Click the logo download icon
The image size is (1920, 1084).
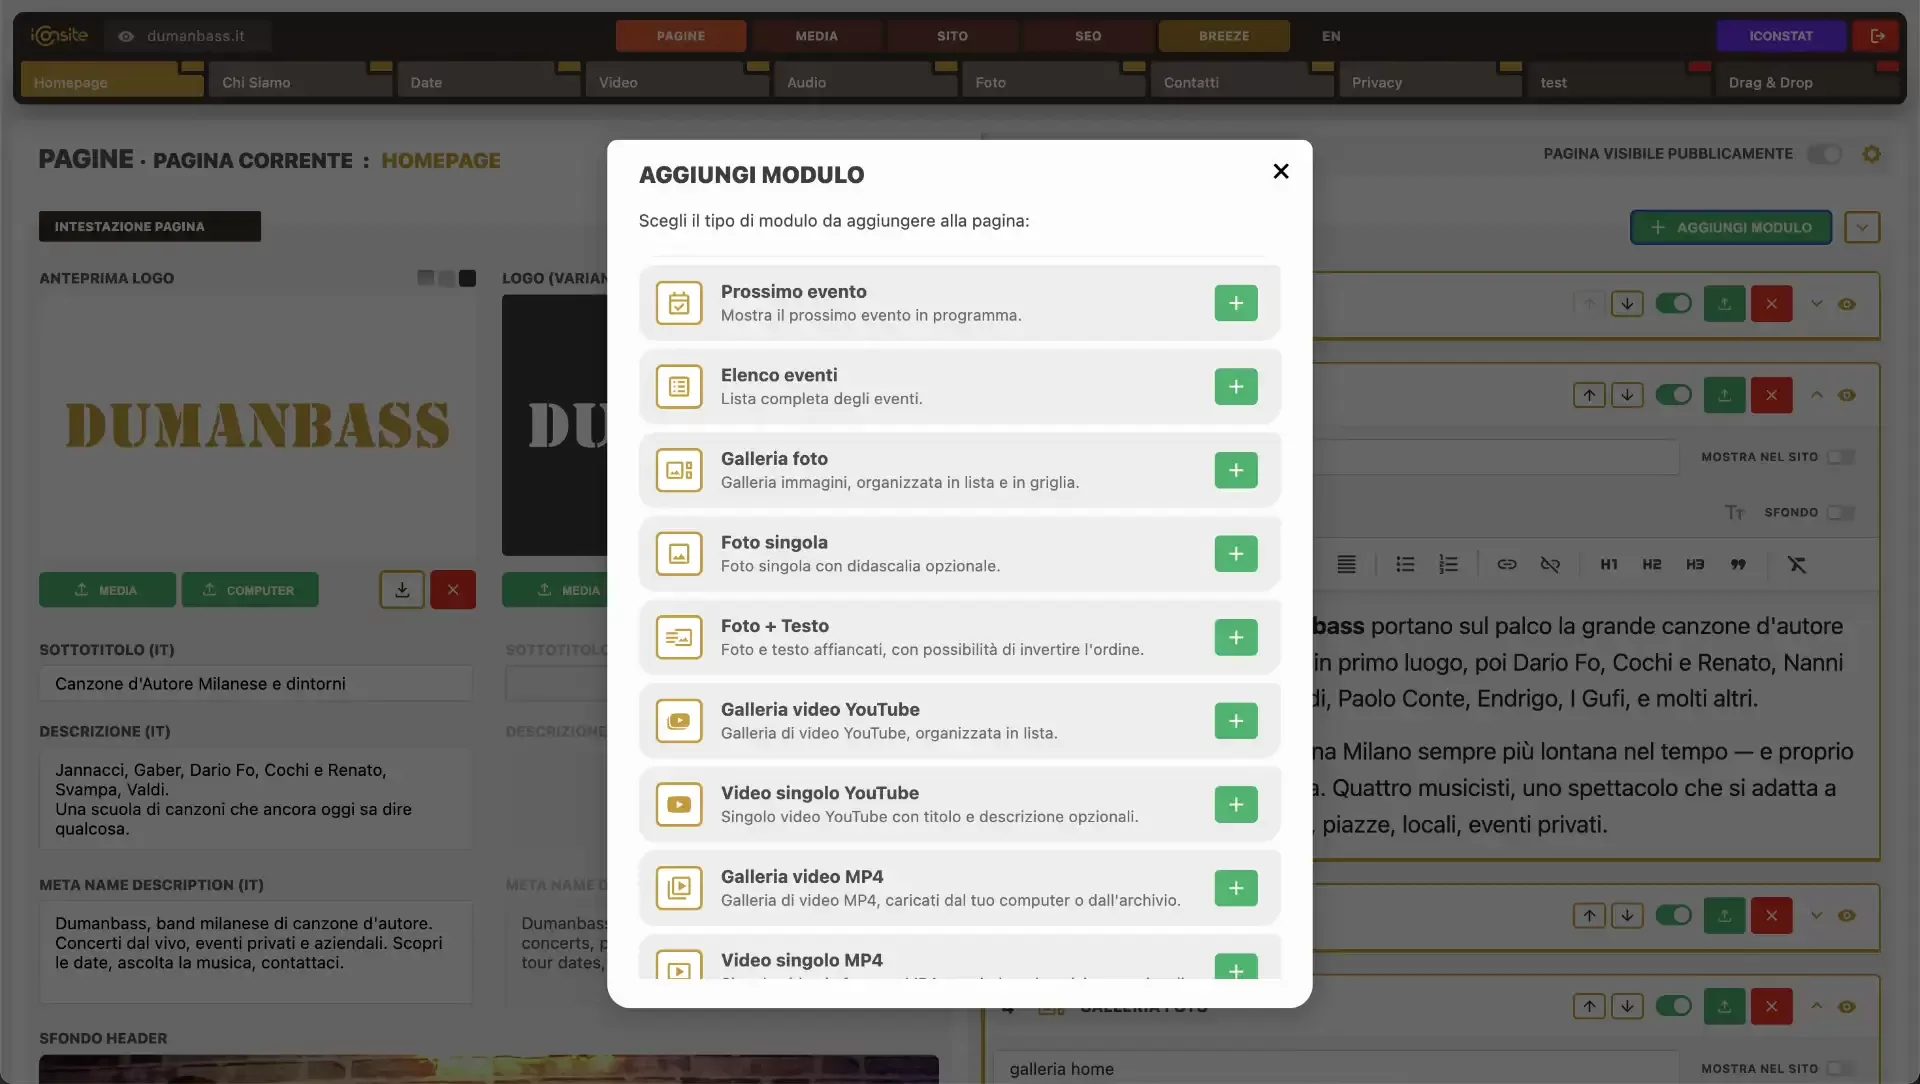(x=402, y=590)
